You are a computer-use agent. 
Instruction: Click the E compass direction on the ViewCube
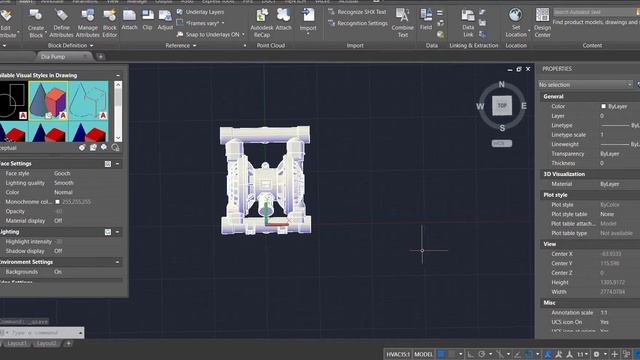click(524, 106)
